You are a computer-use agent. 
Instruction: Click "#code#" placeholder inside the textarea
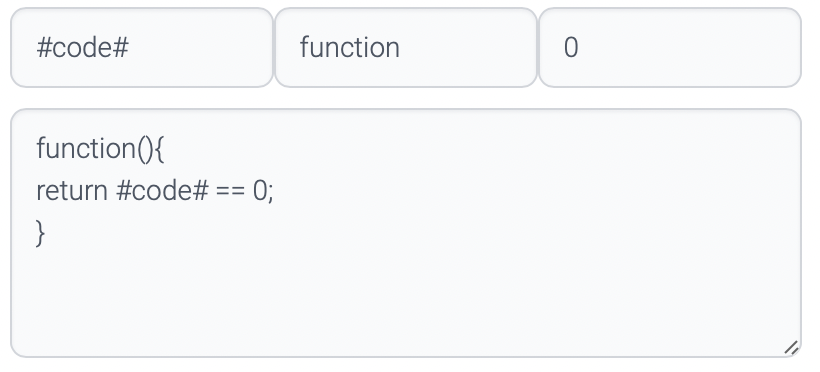(162, 190)
